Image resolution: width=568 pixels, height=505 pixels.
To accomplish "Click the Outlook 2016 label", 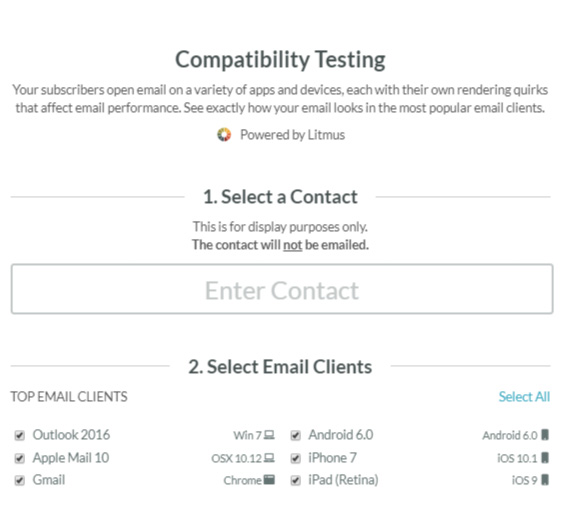I will 71,434.
